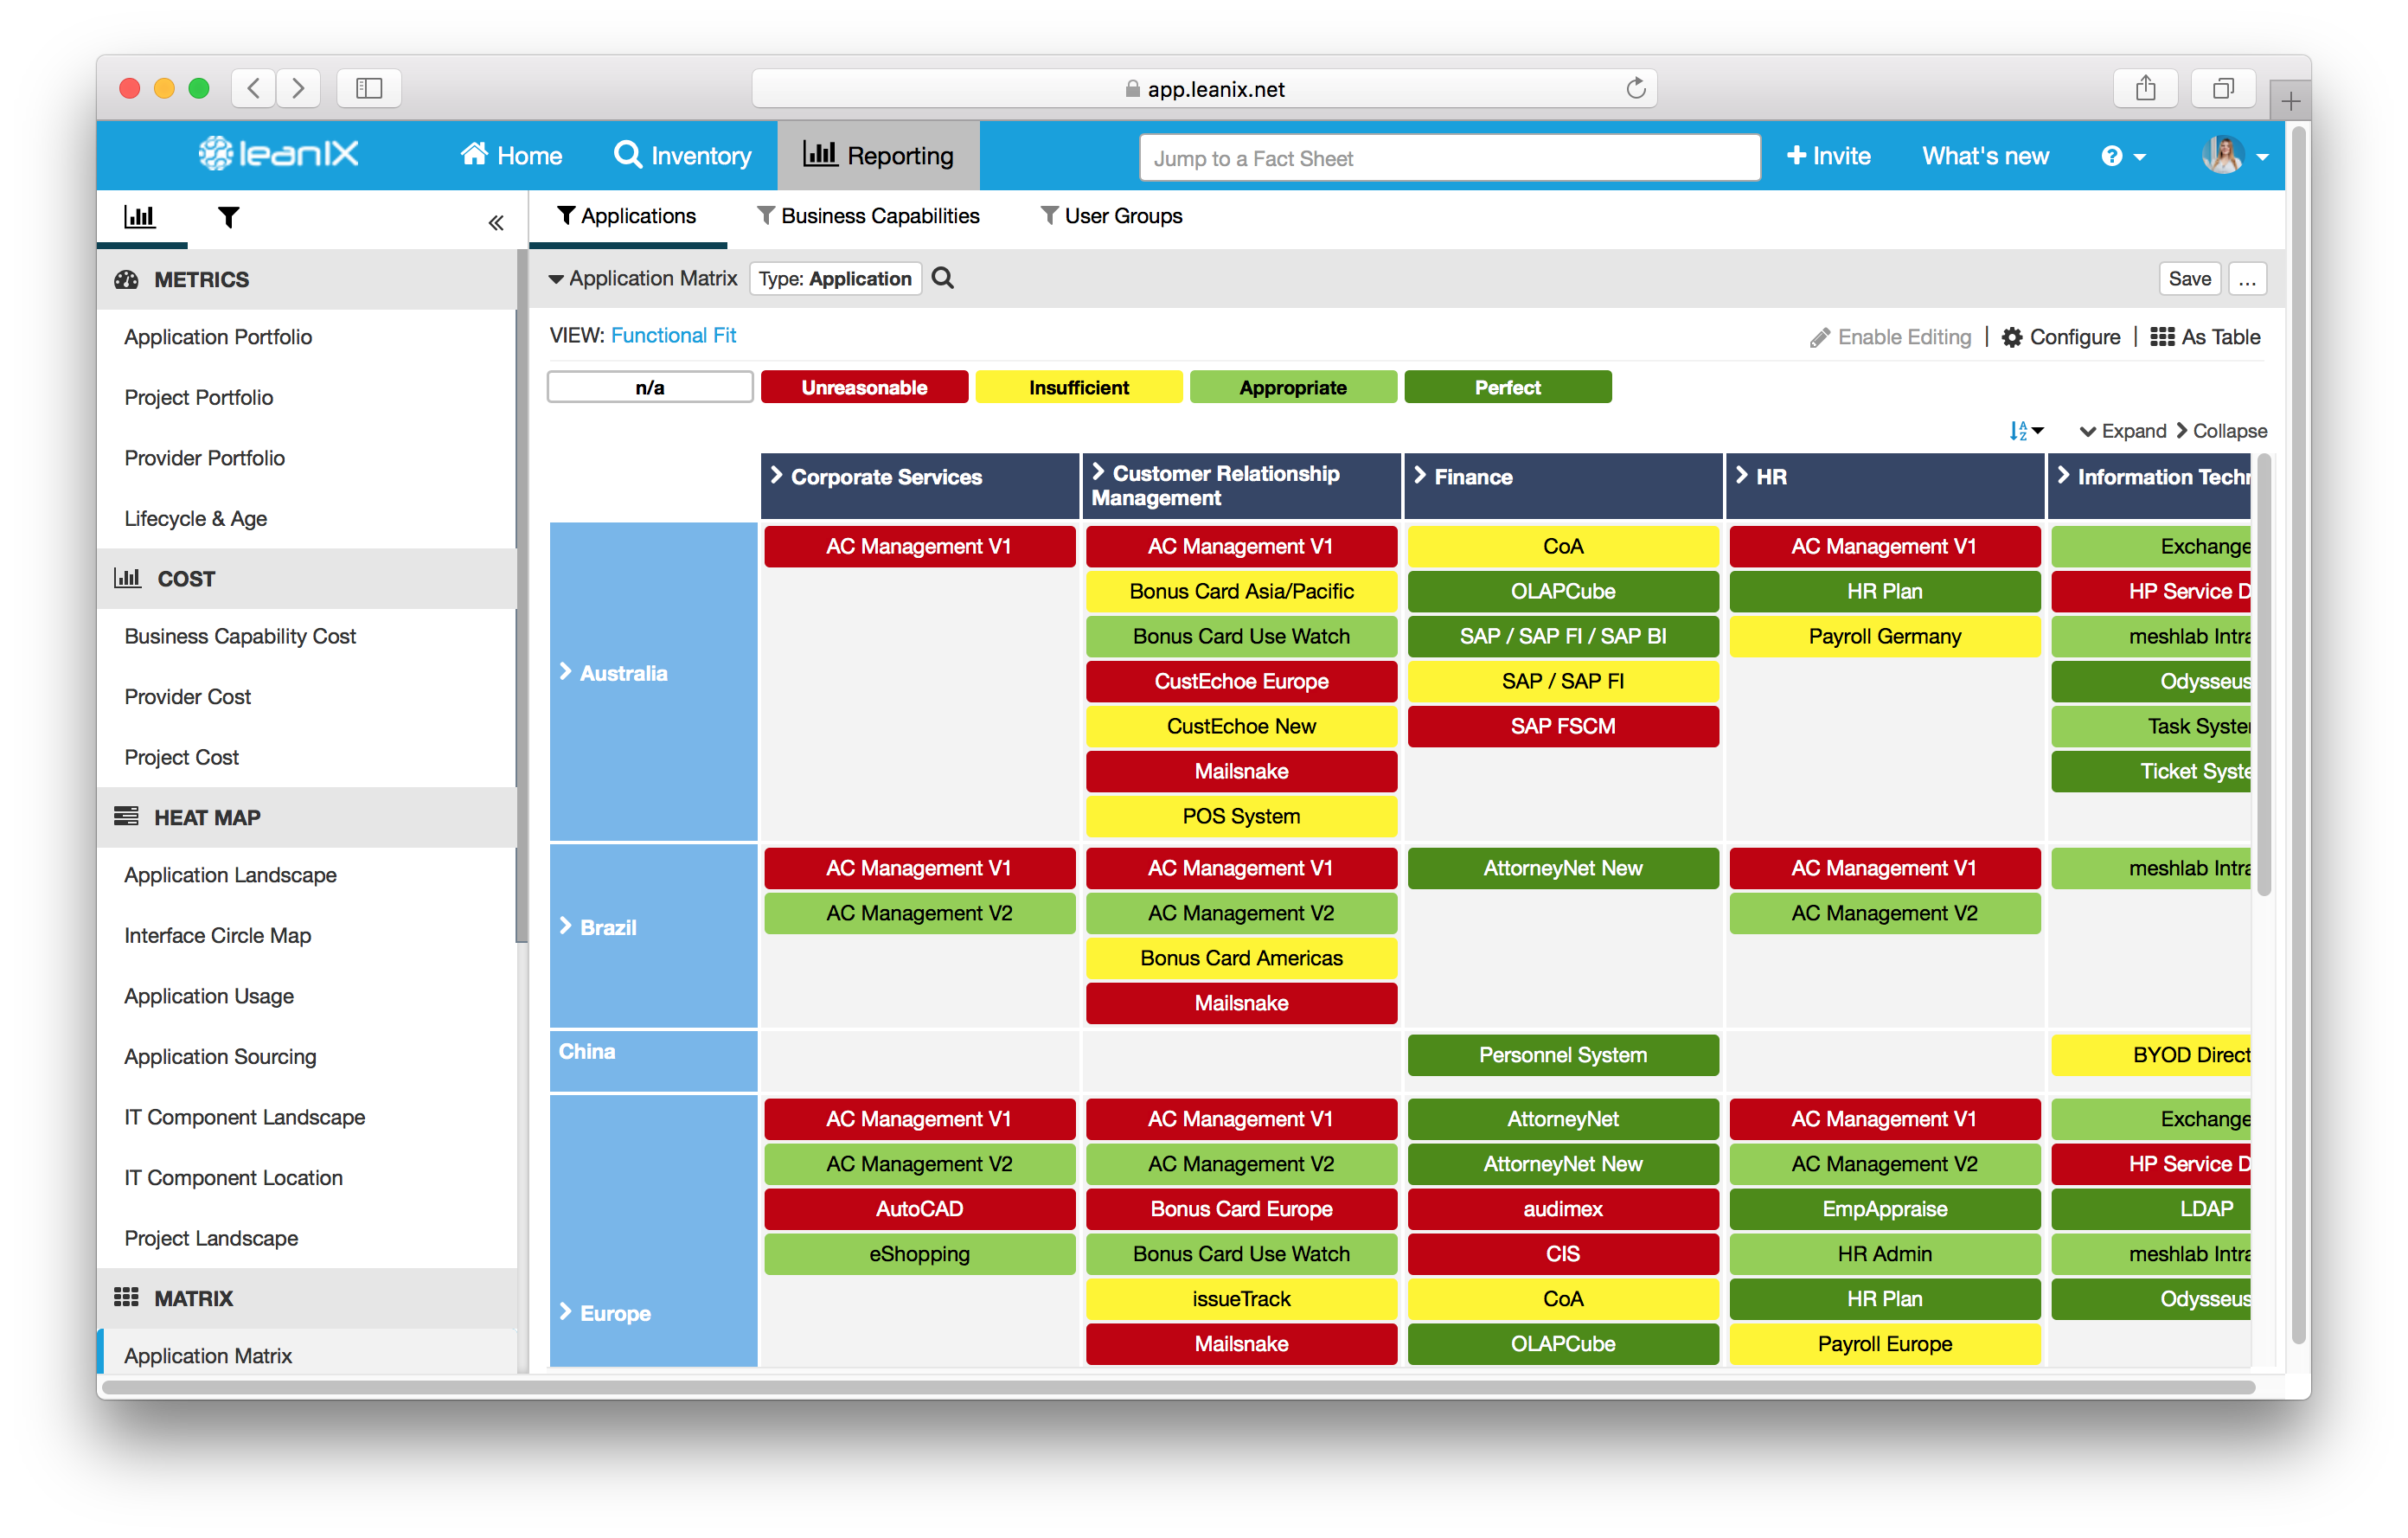Open Provider Portfolio report
Screen dimensions: 2408x1538
[x=204, y=458]
